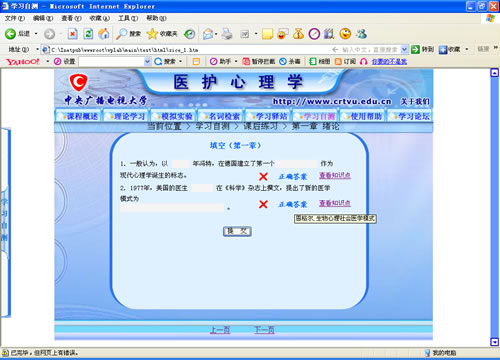Open Favorites star icon in toolbar

point(152,34)
